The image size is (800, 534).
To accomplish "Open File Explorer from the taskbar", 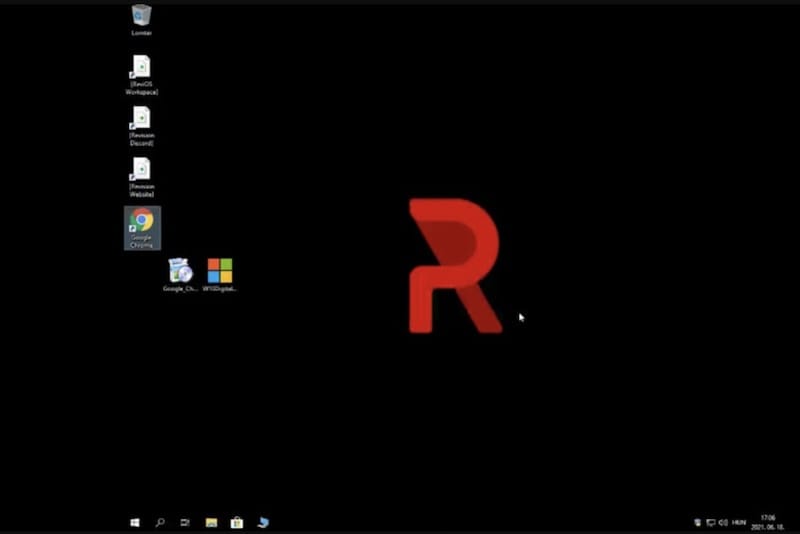I will coord(211,522).
